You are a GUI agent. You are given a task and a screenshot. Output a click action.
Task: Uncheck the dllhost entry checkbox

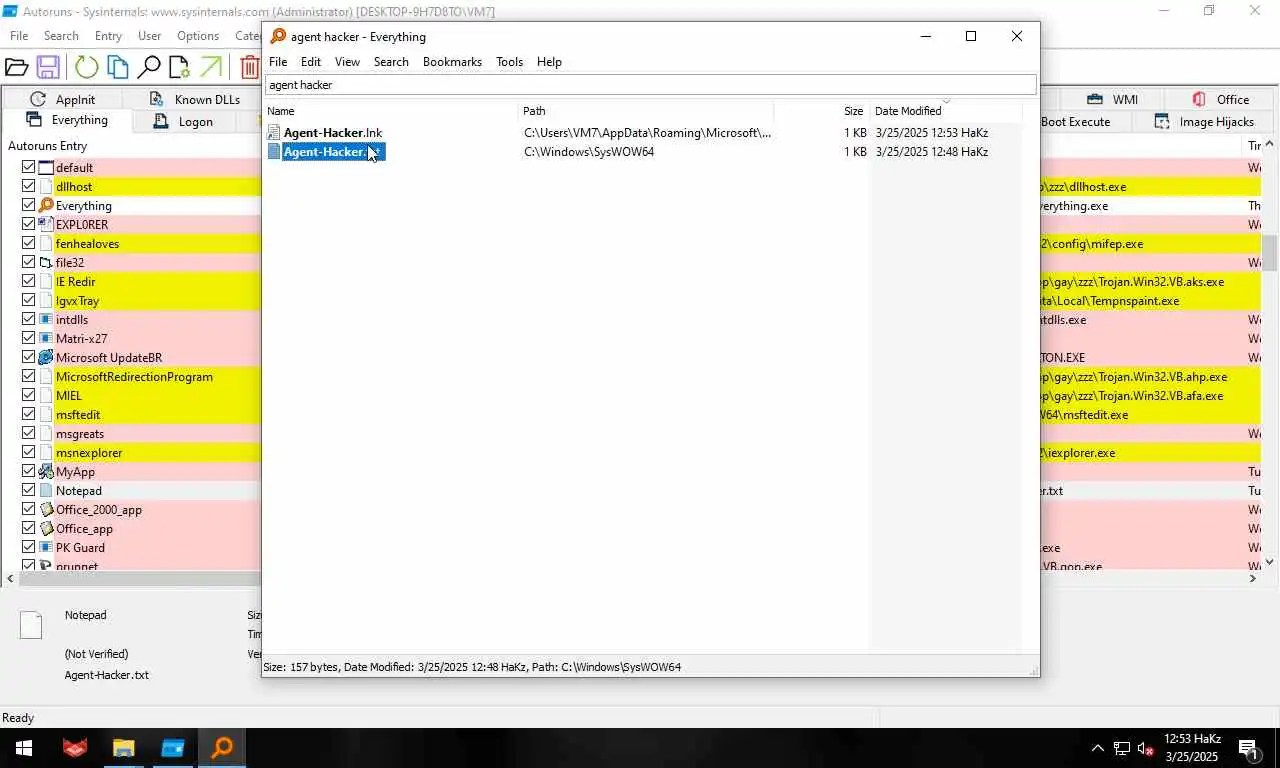29,187
